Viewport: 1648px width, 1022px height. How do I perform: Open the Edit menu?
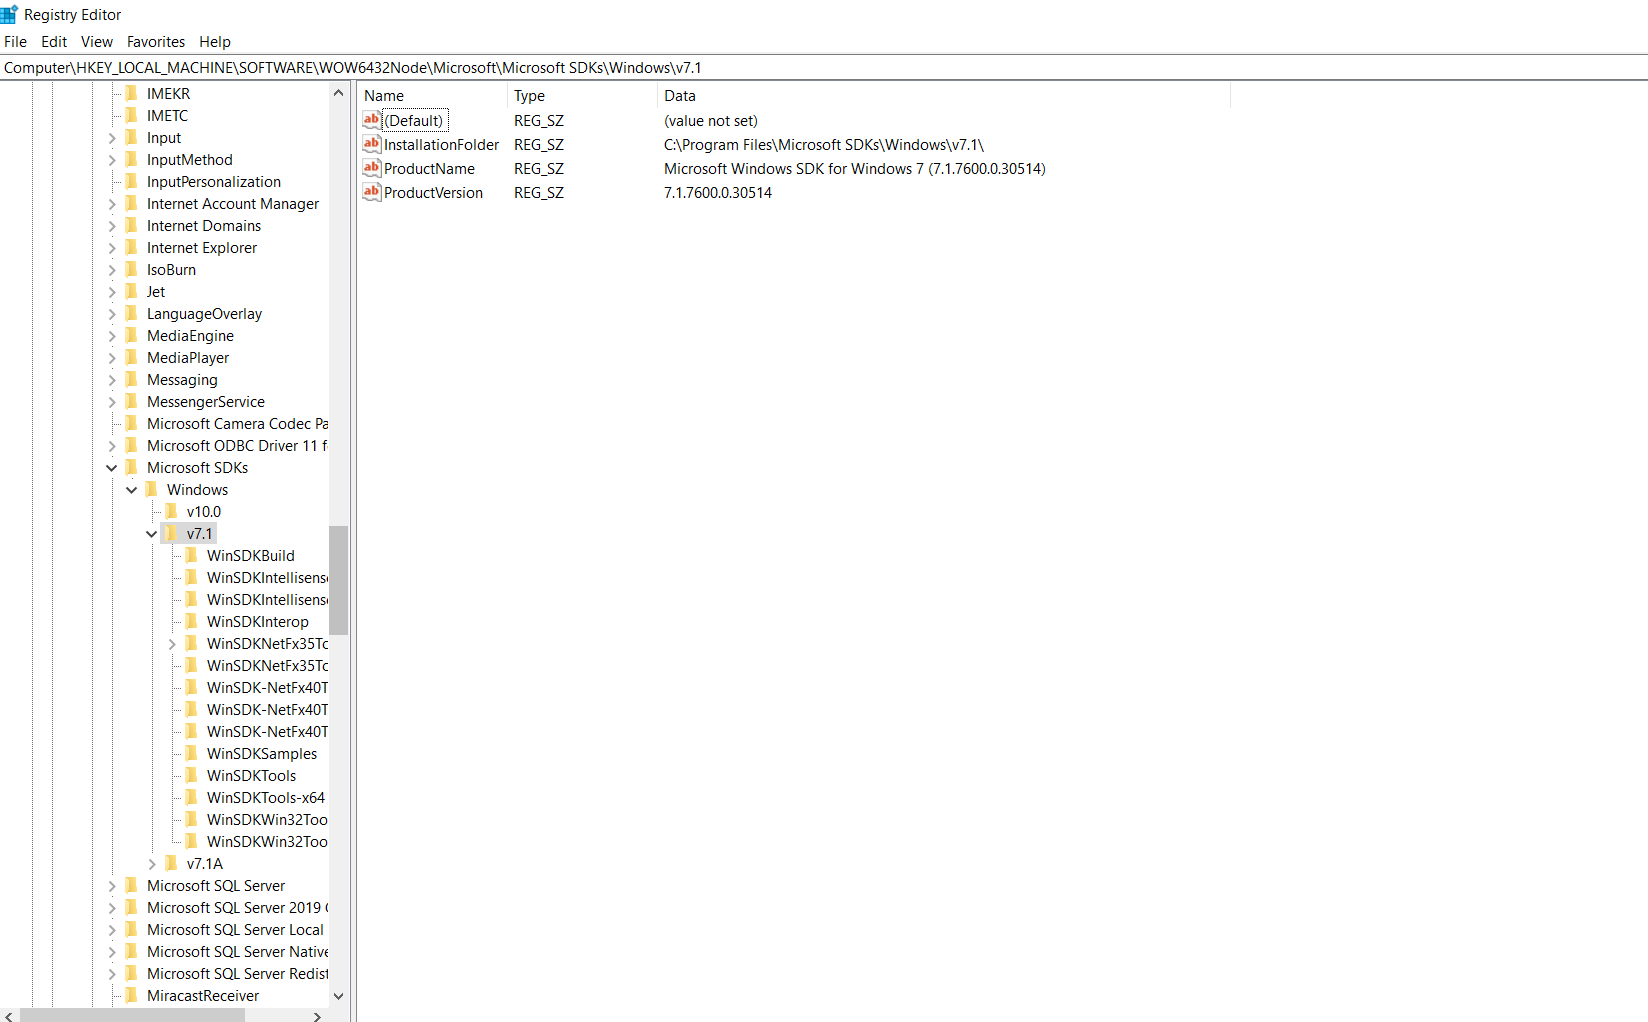(x=54, y=42)
